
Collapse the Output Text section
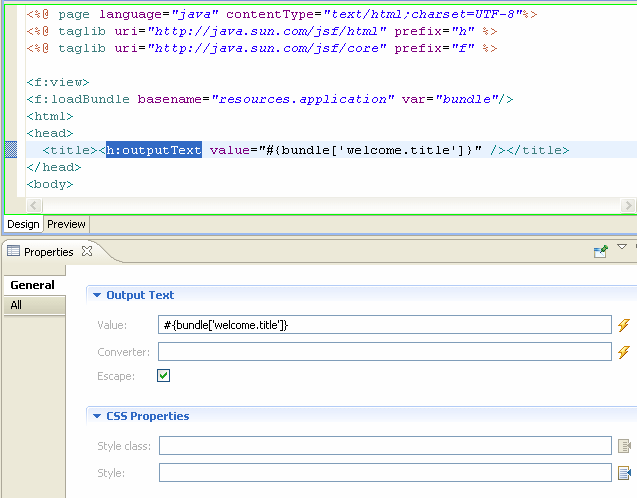[x=97, y=295]
